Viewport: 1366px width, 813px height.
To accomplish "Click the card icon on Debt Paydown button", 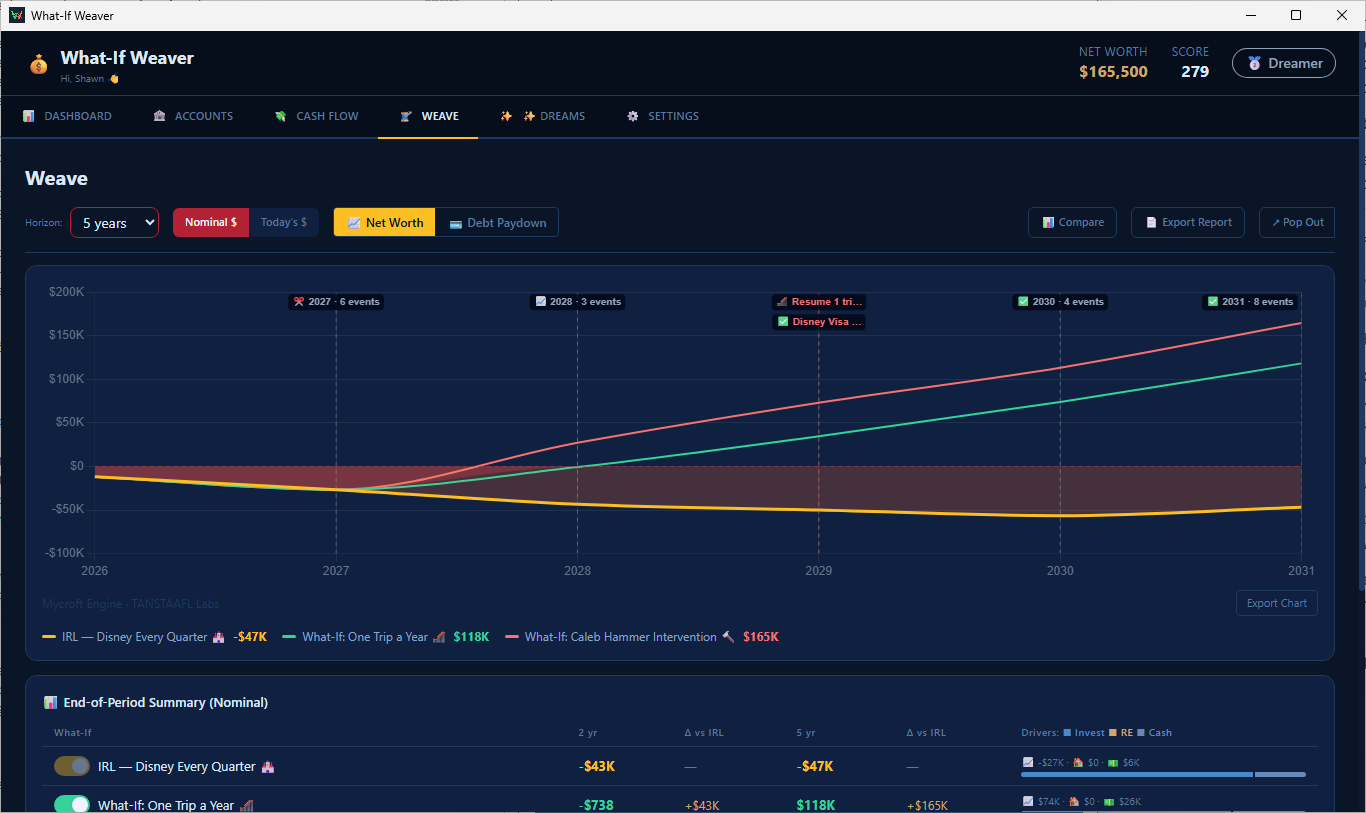I will pyautogui.click(x=456, y=223).
